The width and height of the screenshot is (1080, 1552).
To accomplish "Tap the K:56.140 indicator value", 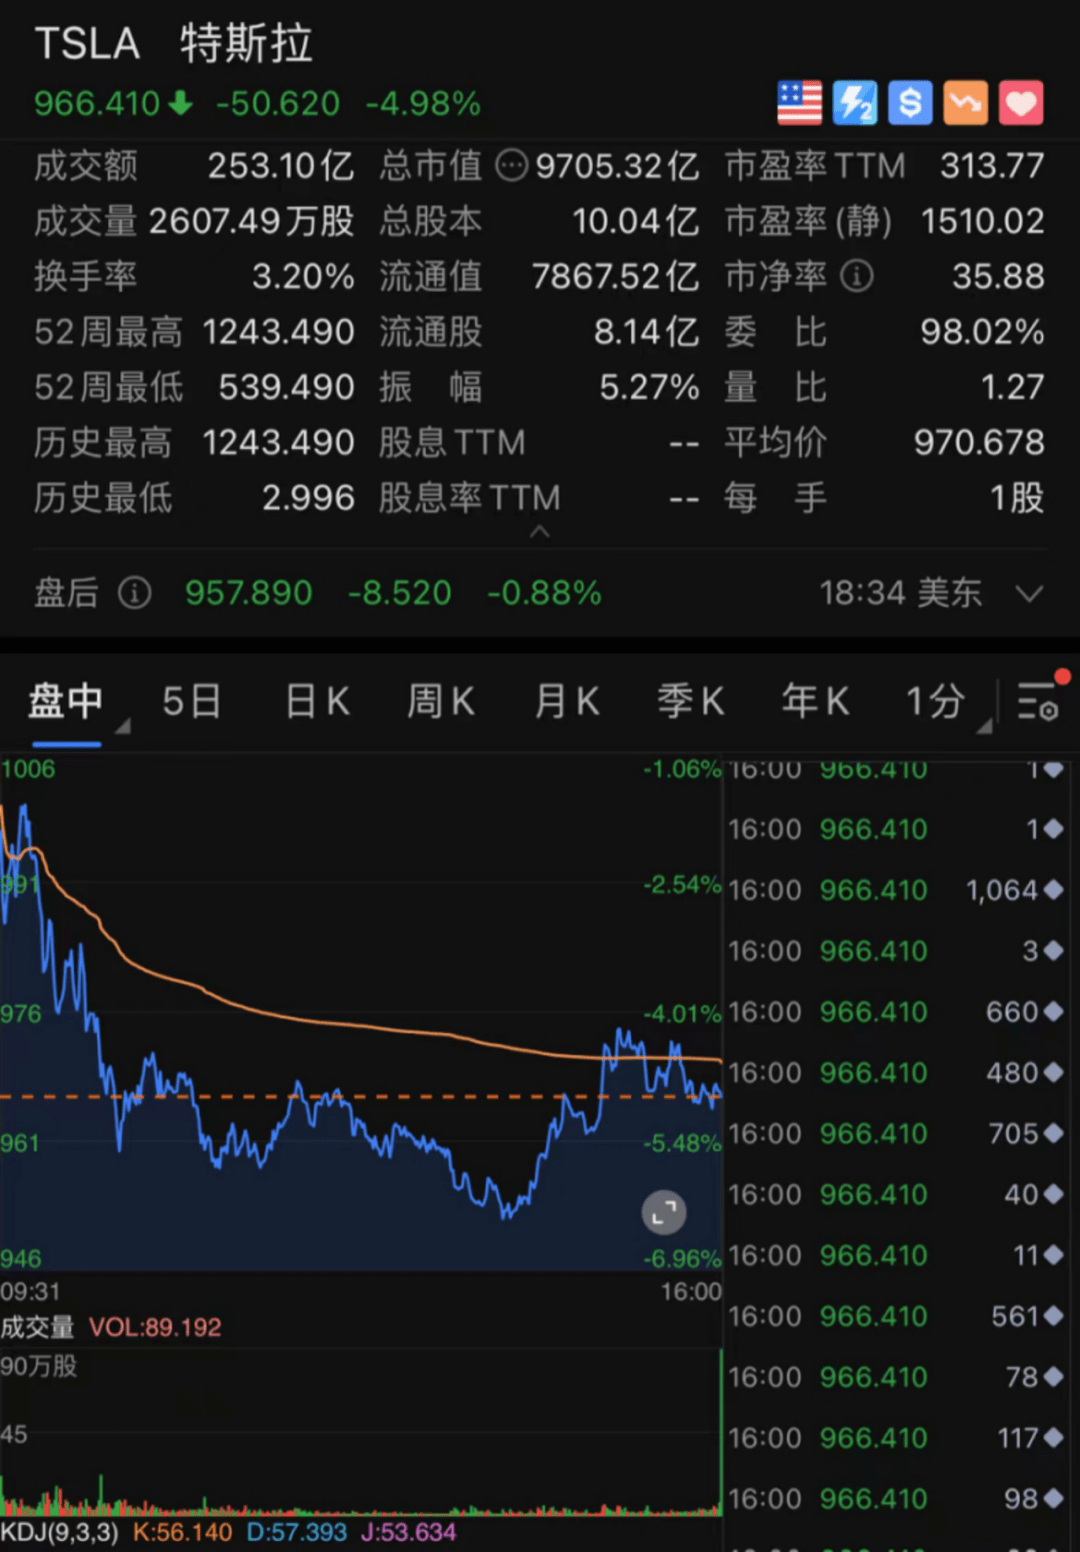I will [x=183, y=1533].
